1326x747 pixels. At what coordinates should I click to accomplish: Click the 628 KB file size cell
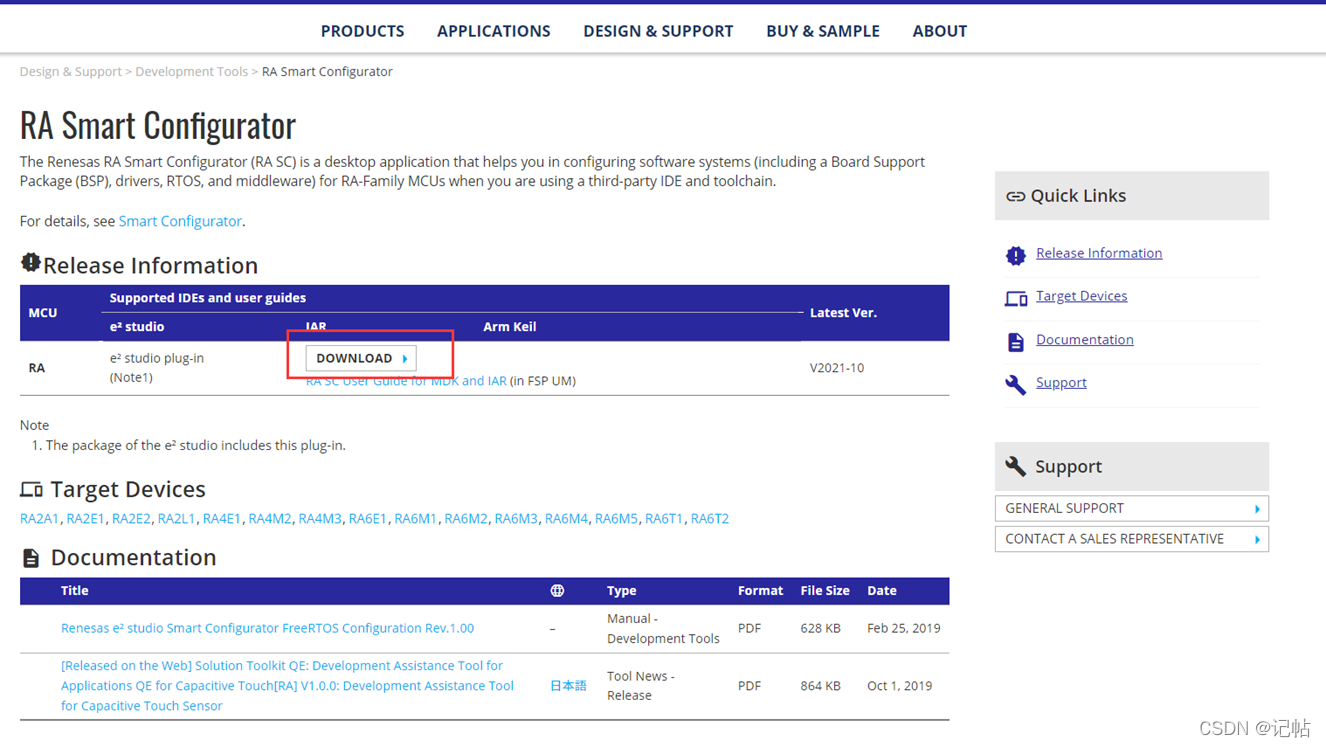point(820,628)
